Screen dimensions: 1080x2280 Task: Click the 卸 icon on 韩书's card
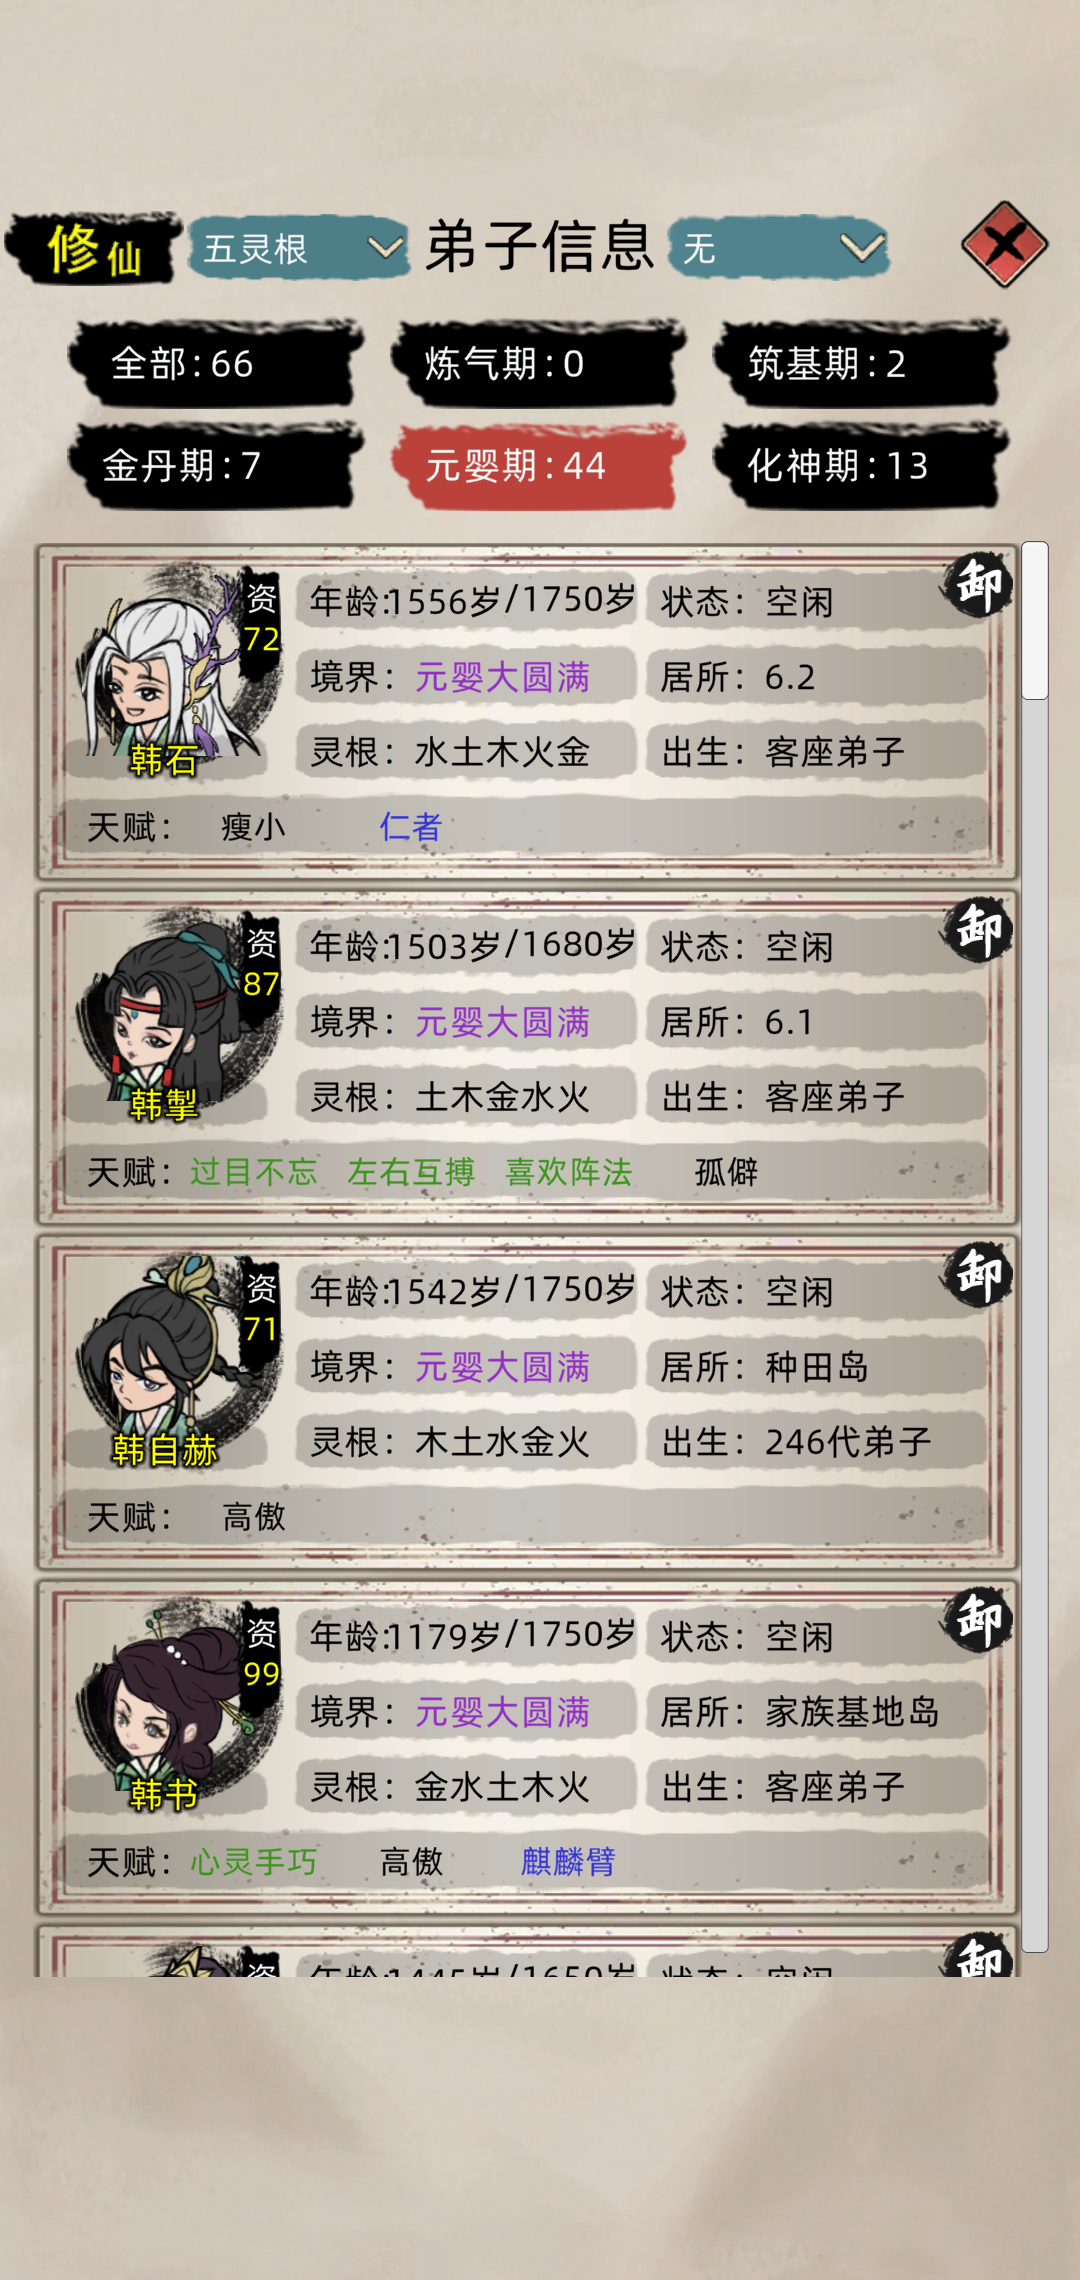click(977, 1620)
